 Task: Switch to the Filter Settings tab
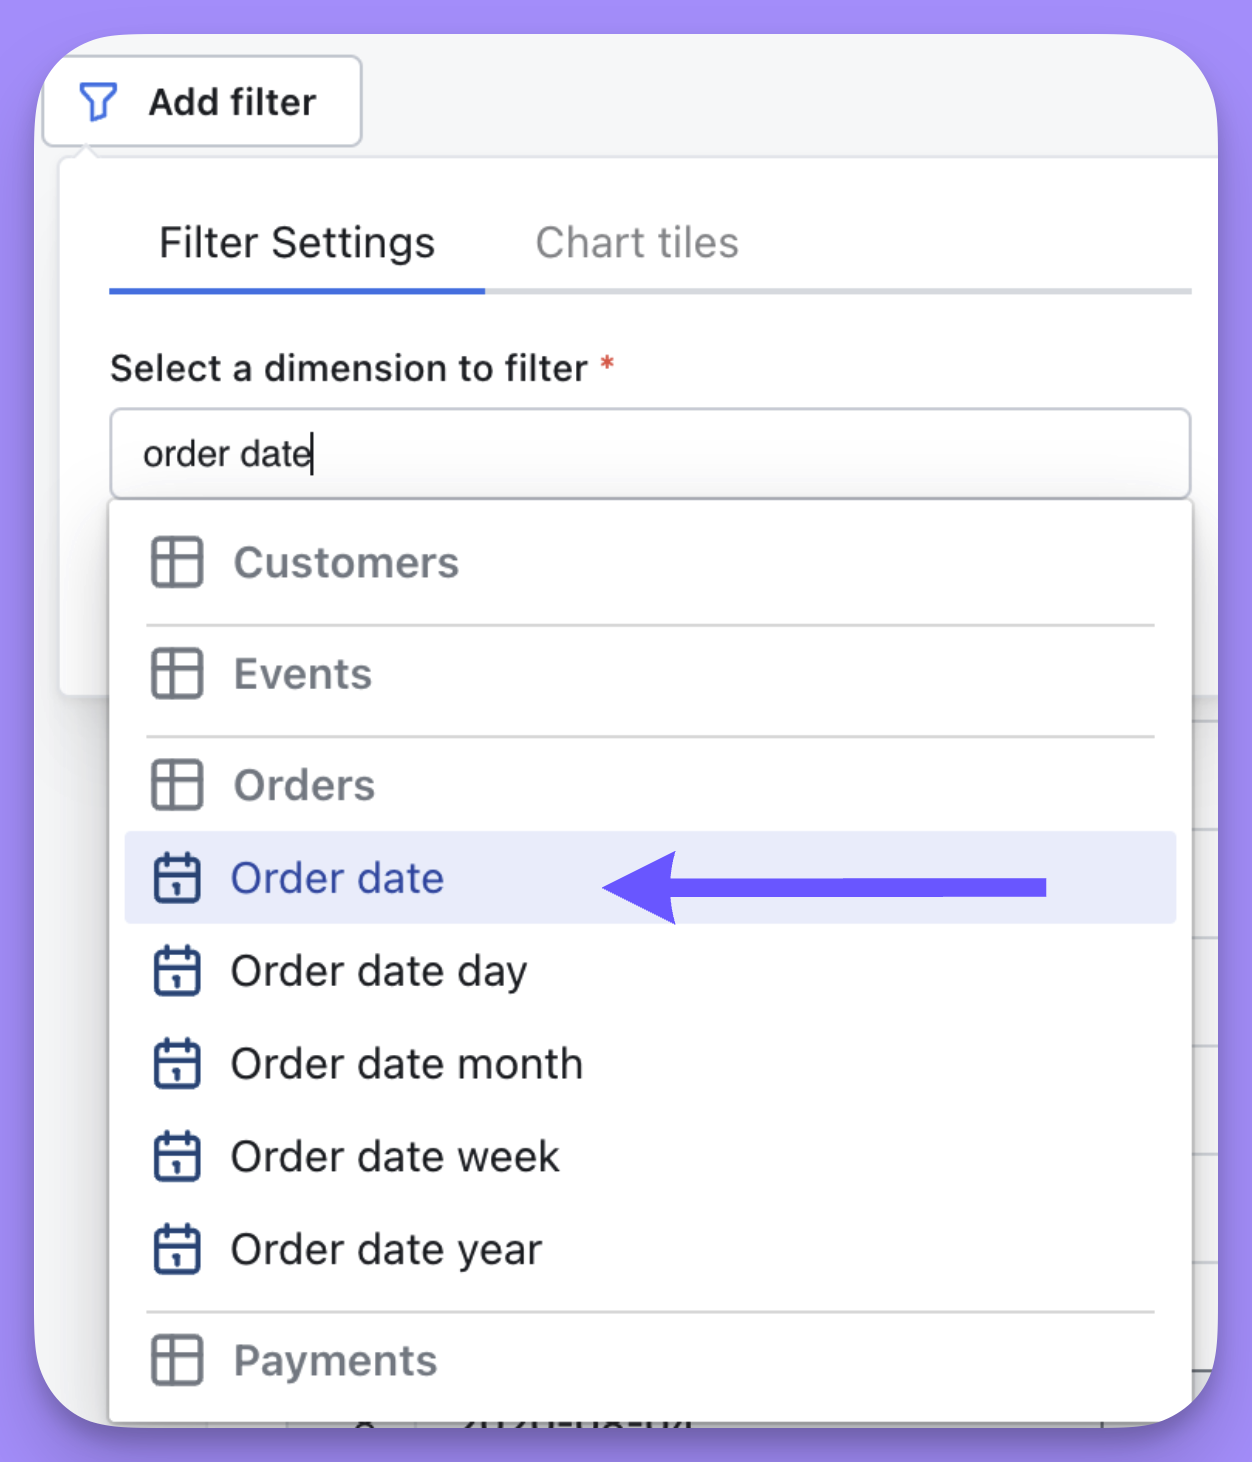click(297, 243)
